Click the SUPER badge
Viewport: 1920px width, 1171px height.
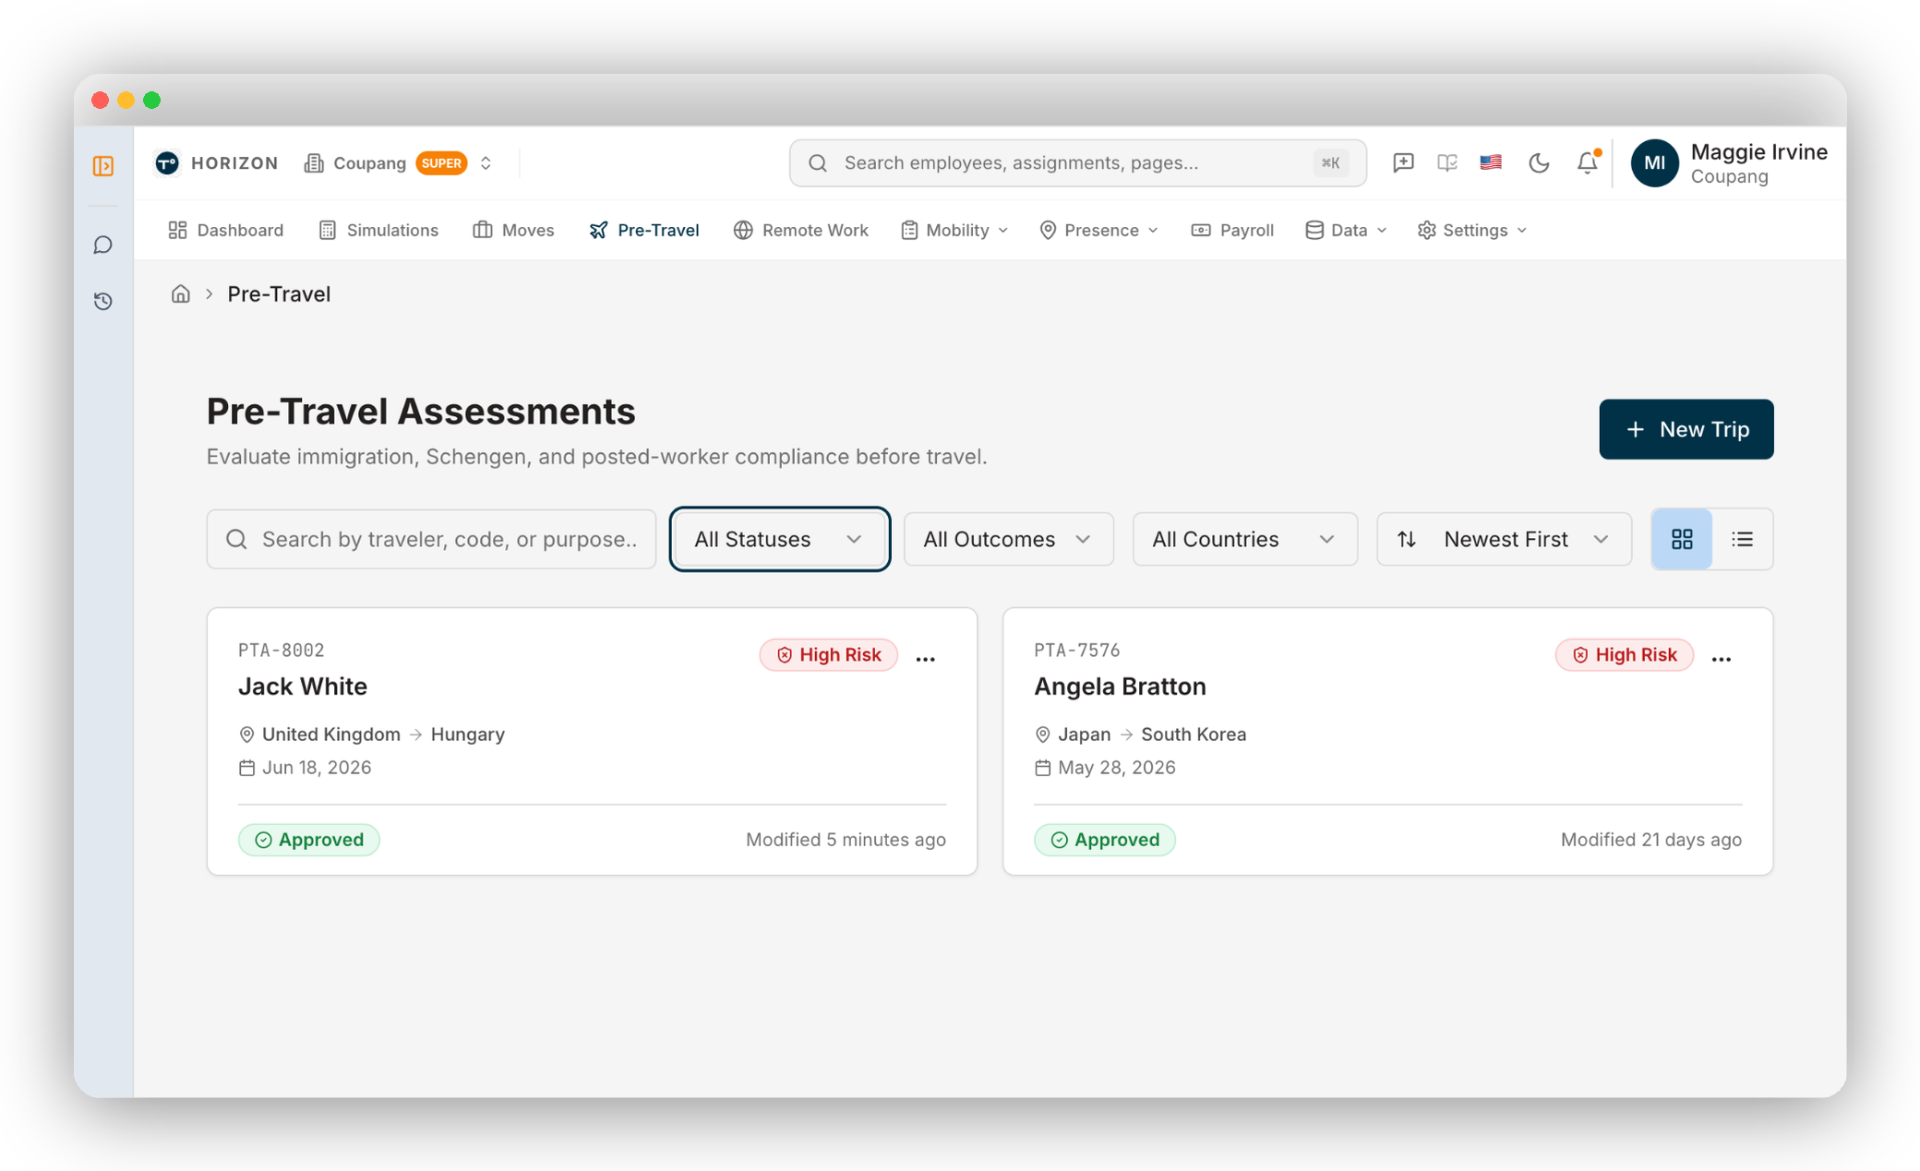pyautogui.click(x=441, y=163)
